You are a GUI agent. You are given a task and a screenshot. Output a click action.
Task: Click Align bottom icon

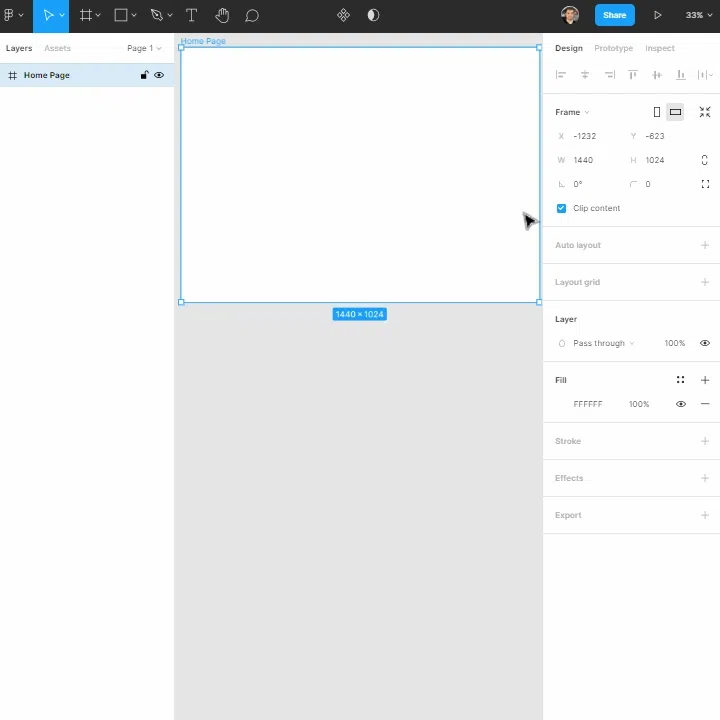(681, 74)
